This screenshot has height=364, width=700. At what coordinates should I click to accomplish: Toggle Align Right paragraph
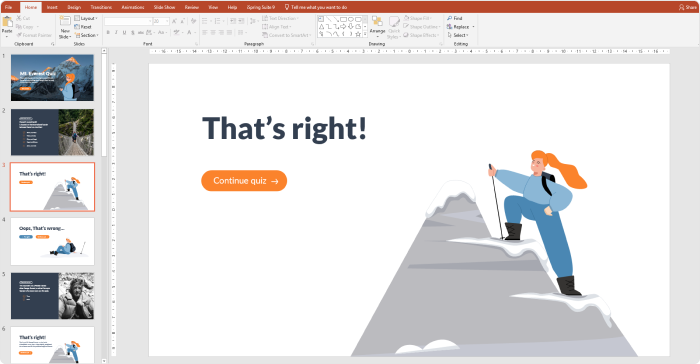click(x=221, y=33)
